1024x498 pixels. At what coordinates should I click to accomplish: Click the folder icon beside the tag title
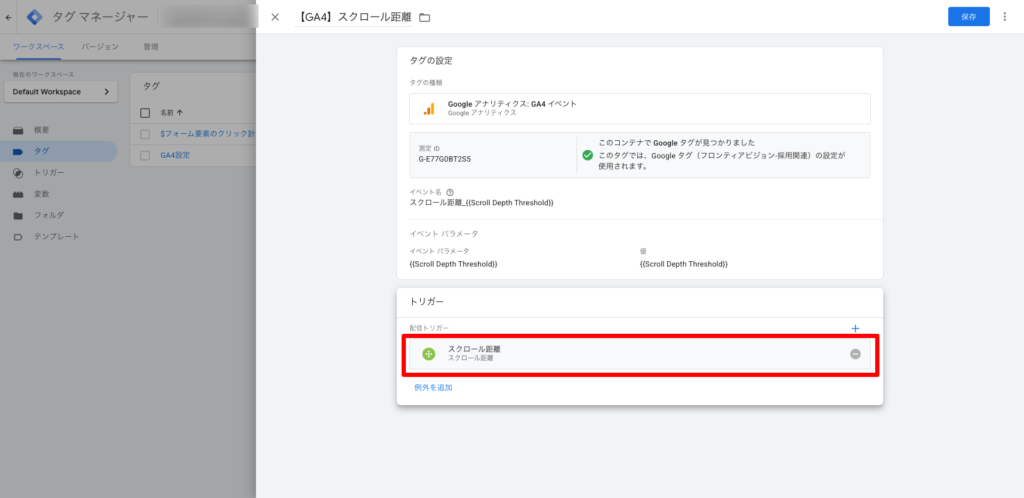pos(425,17)
